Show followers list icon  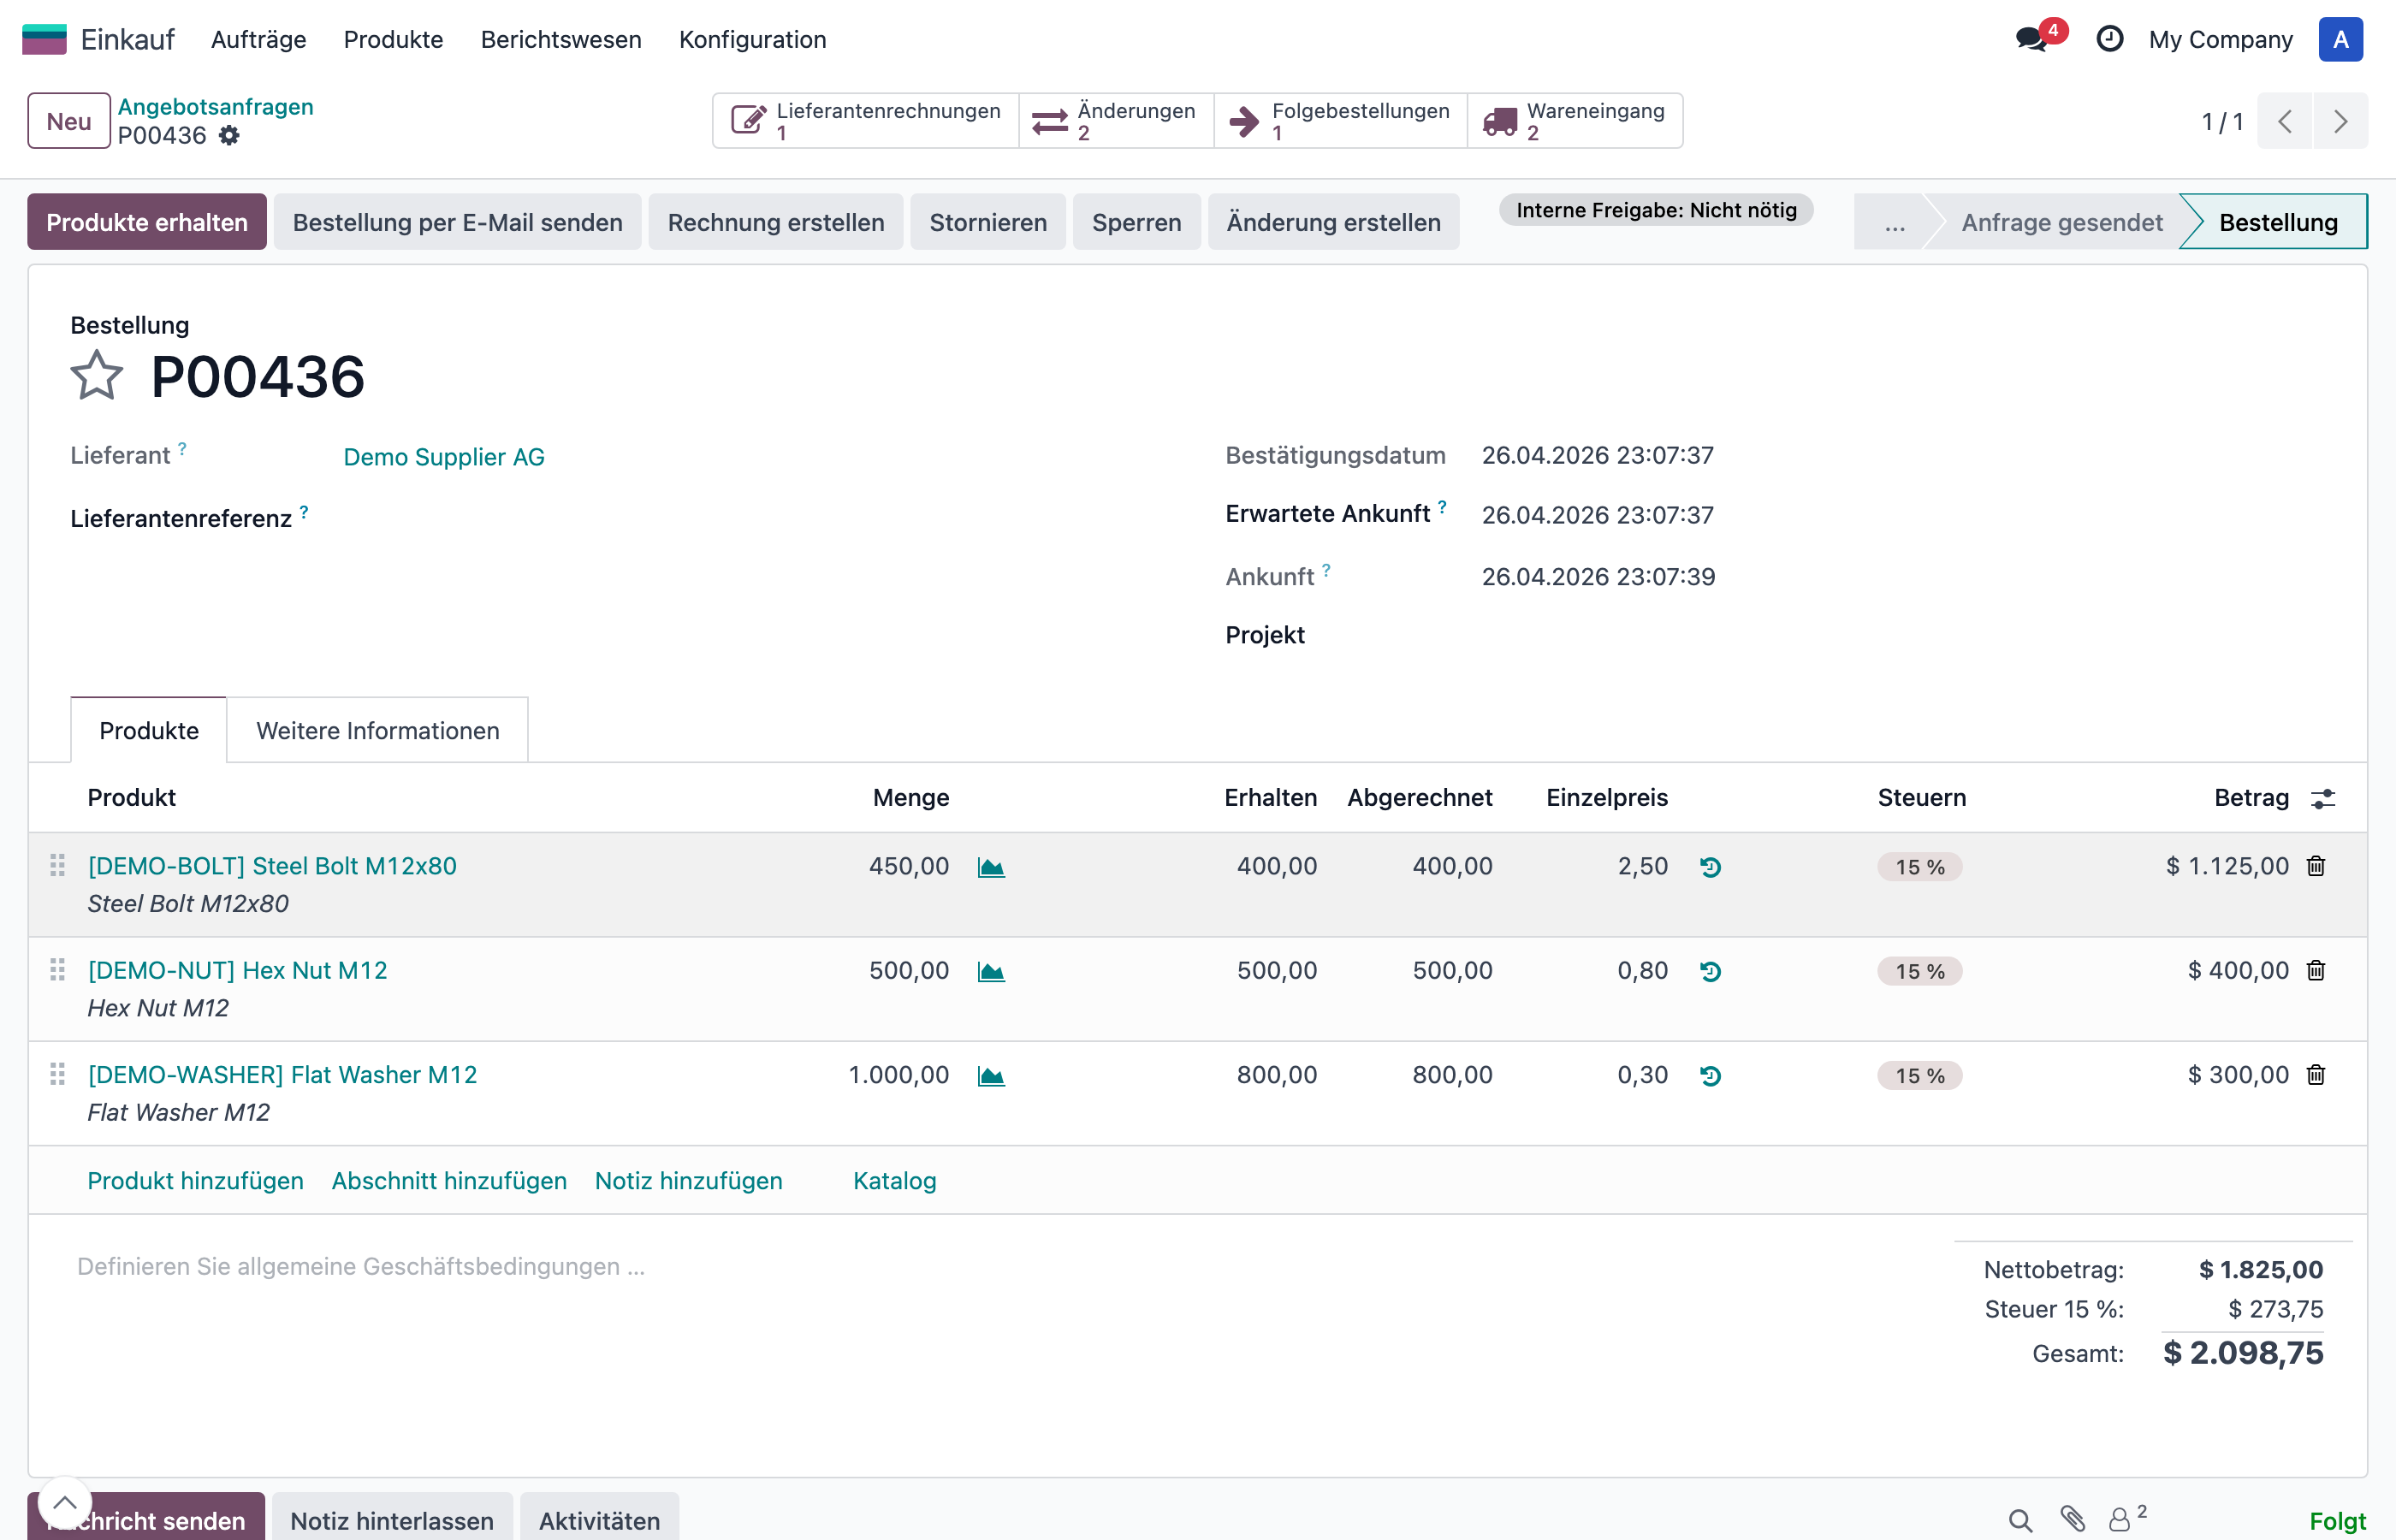[x=2127, y=1518]
